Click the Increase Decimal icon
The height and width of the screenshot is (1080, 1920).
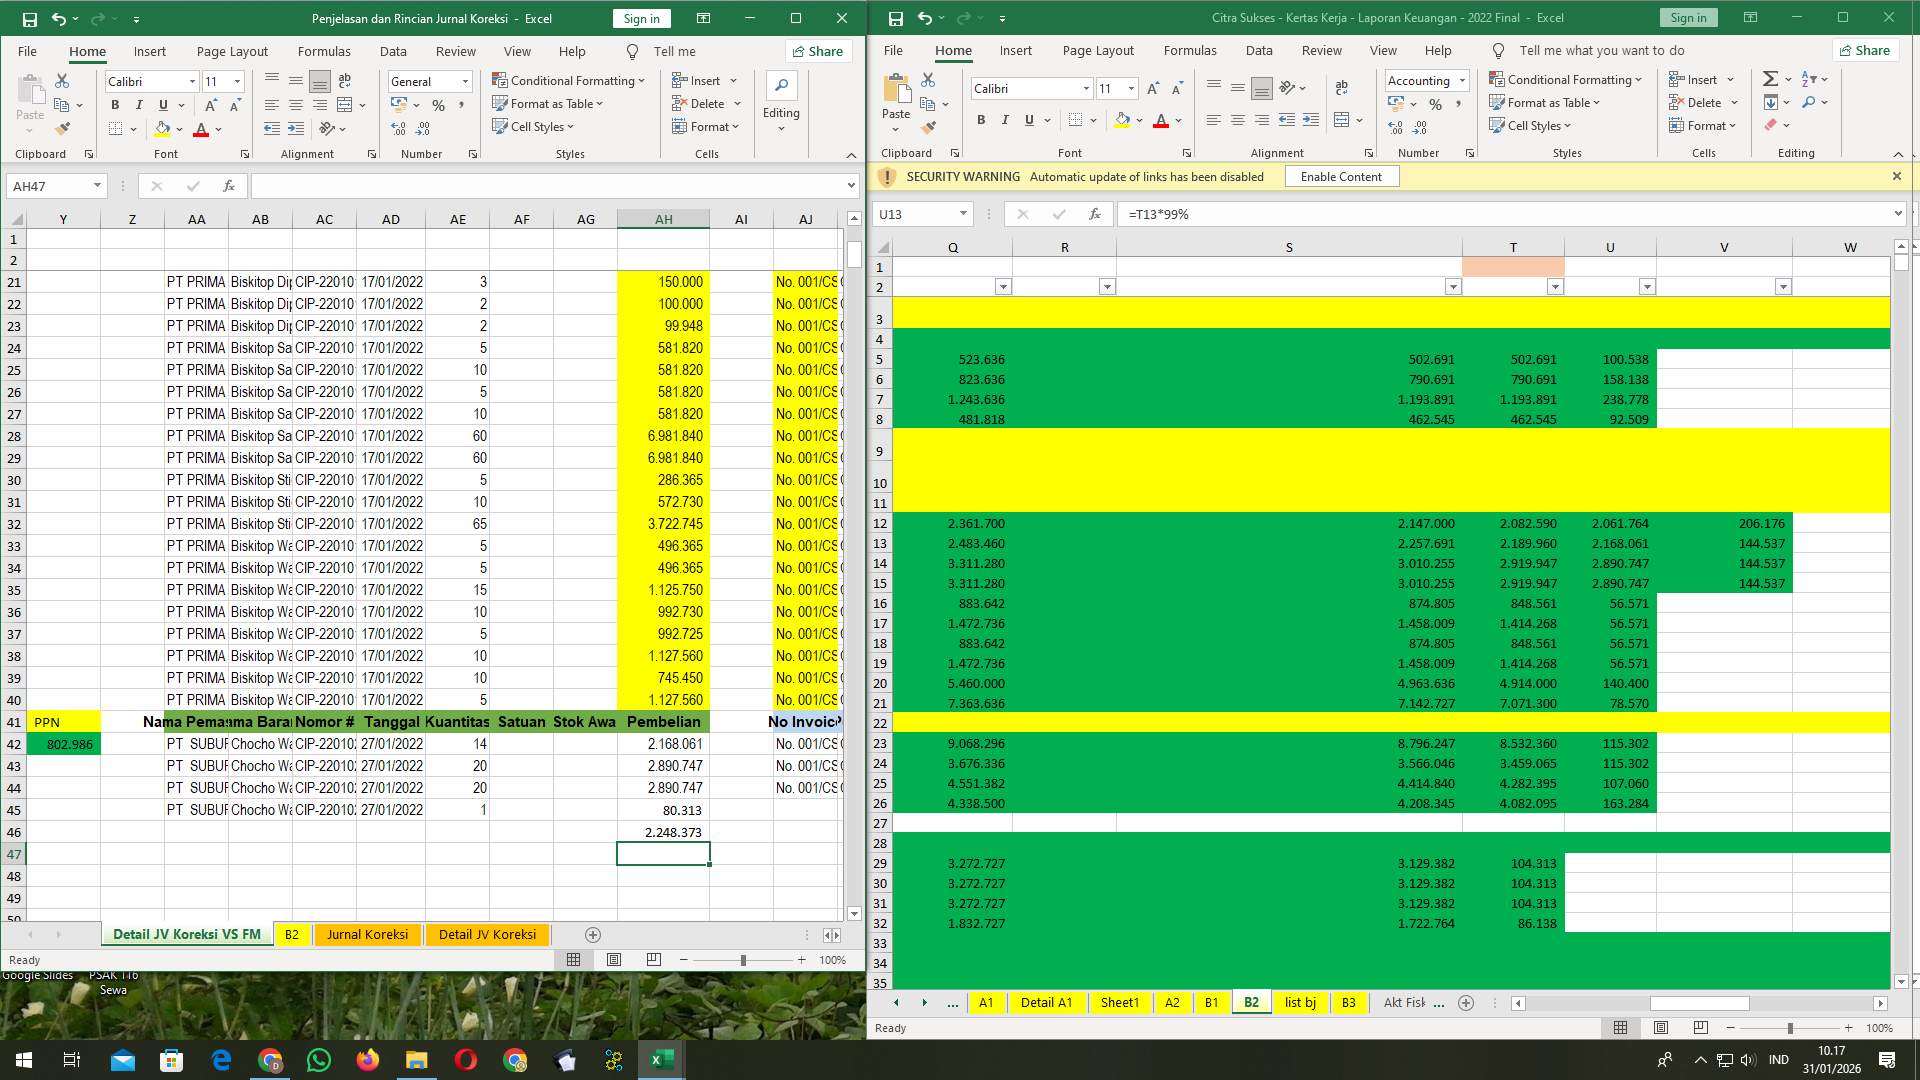(398, 127)
